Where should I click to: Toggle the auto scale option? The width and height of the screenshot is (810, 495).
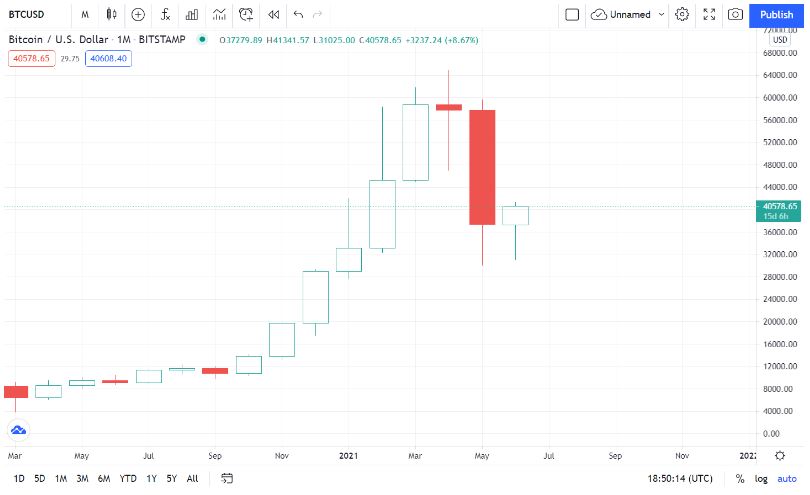point(789,478)
